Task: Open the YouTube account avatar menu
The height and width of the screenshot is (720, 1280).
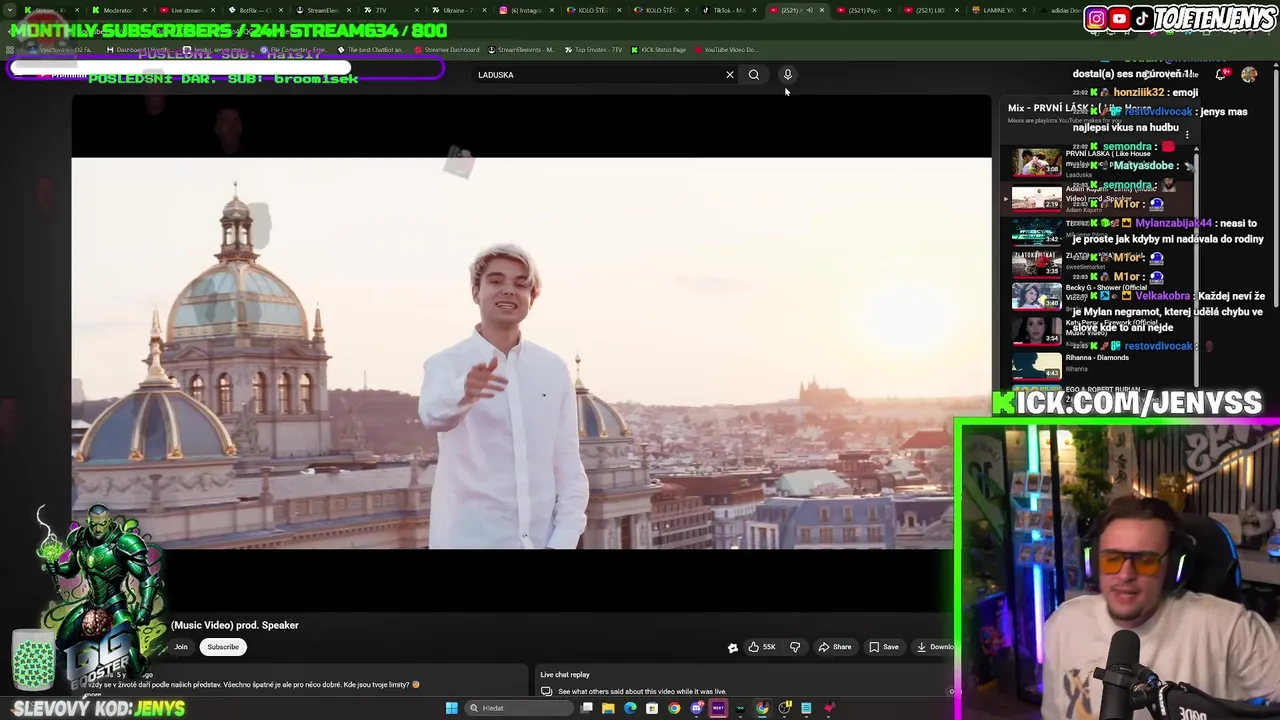Action: (1249, 74)
